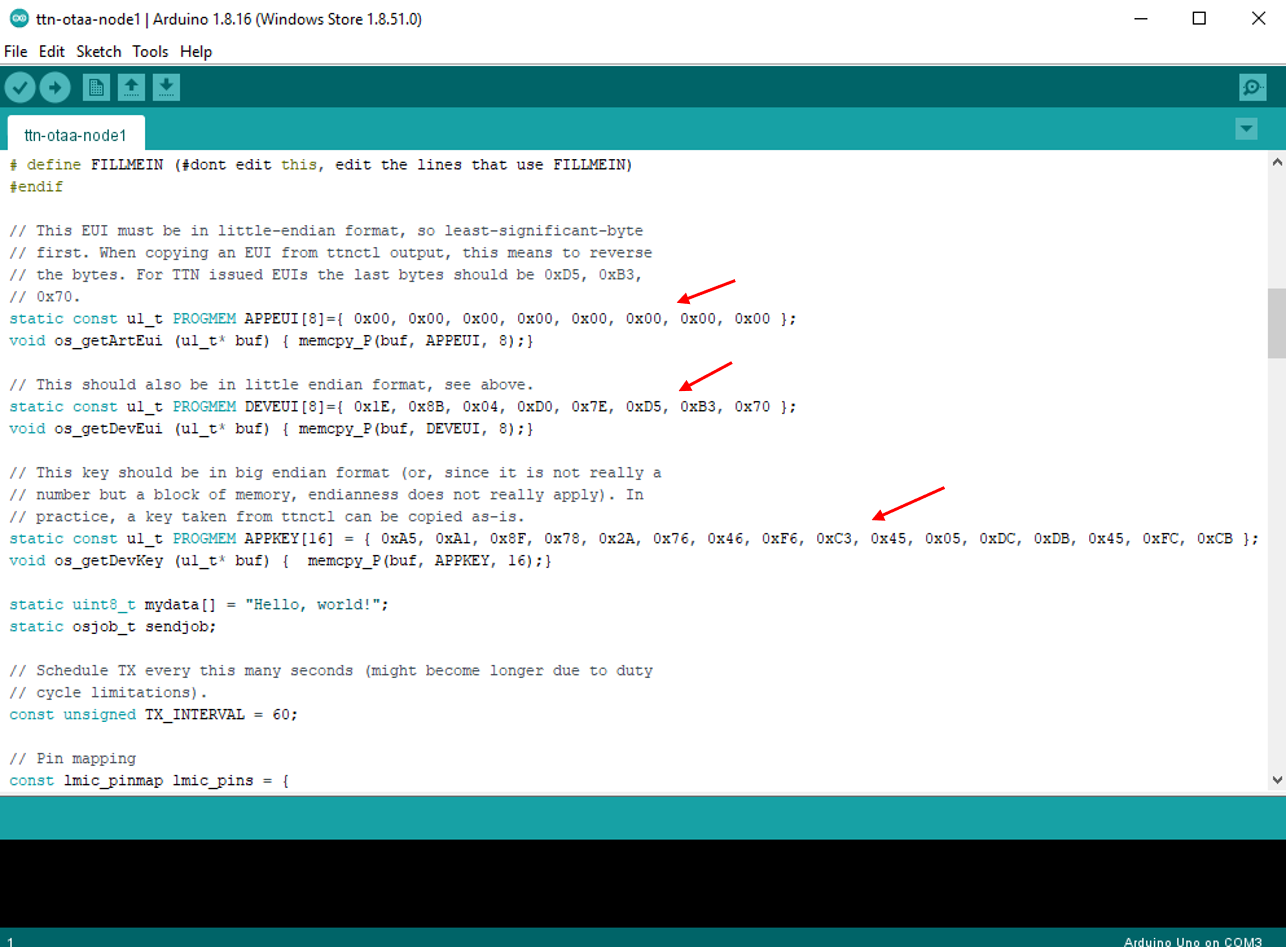This screenshot has height=947, width=1286.
Task: Open the Tools menu
Action: click(150, 51)
